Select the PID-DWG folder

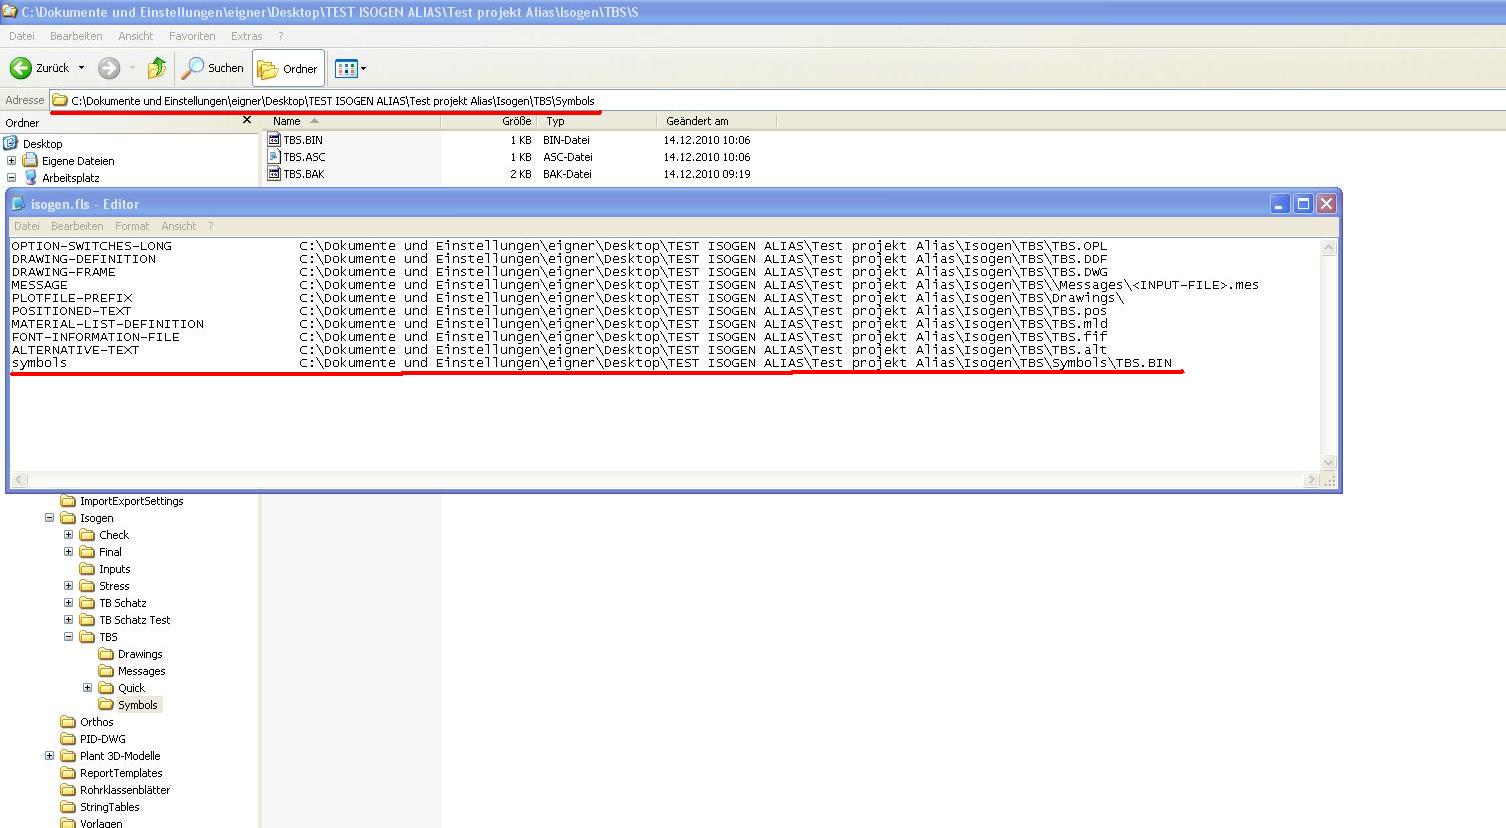coord(102,739)
